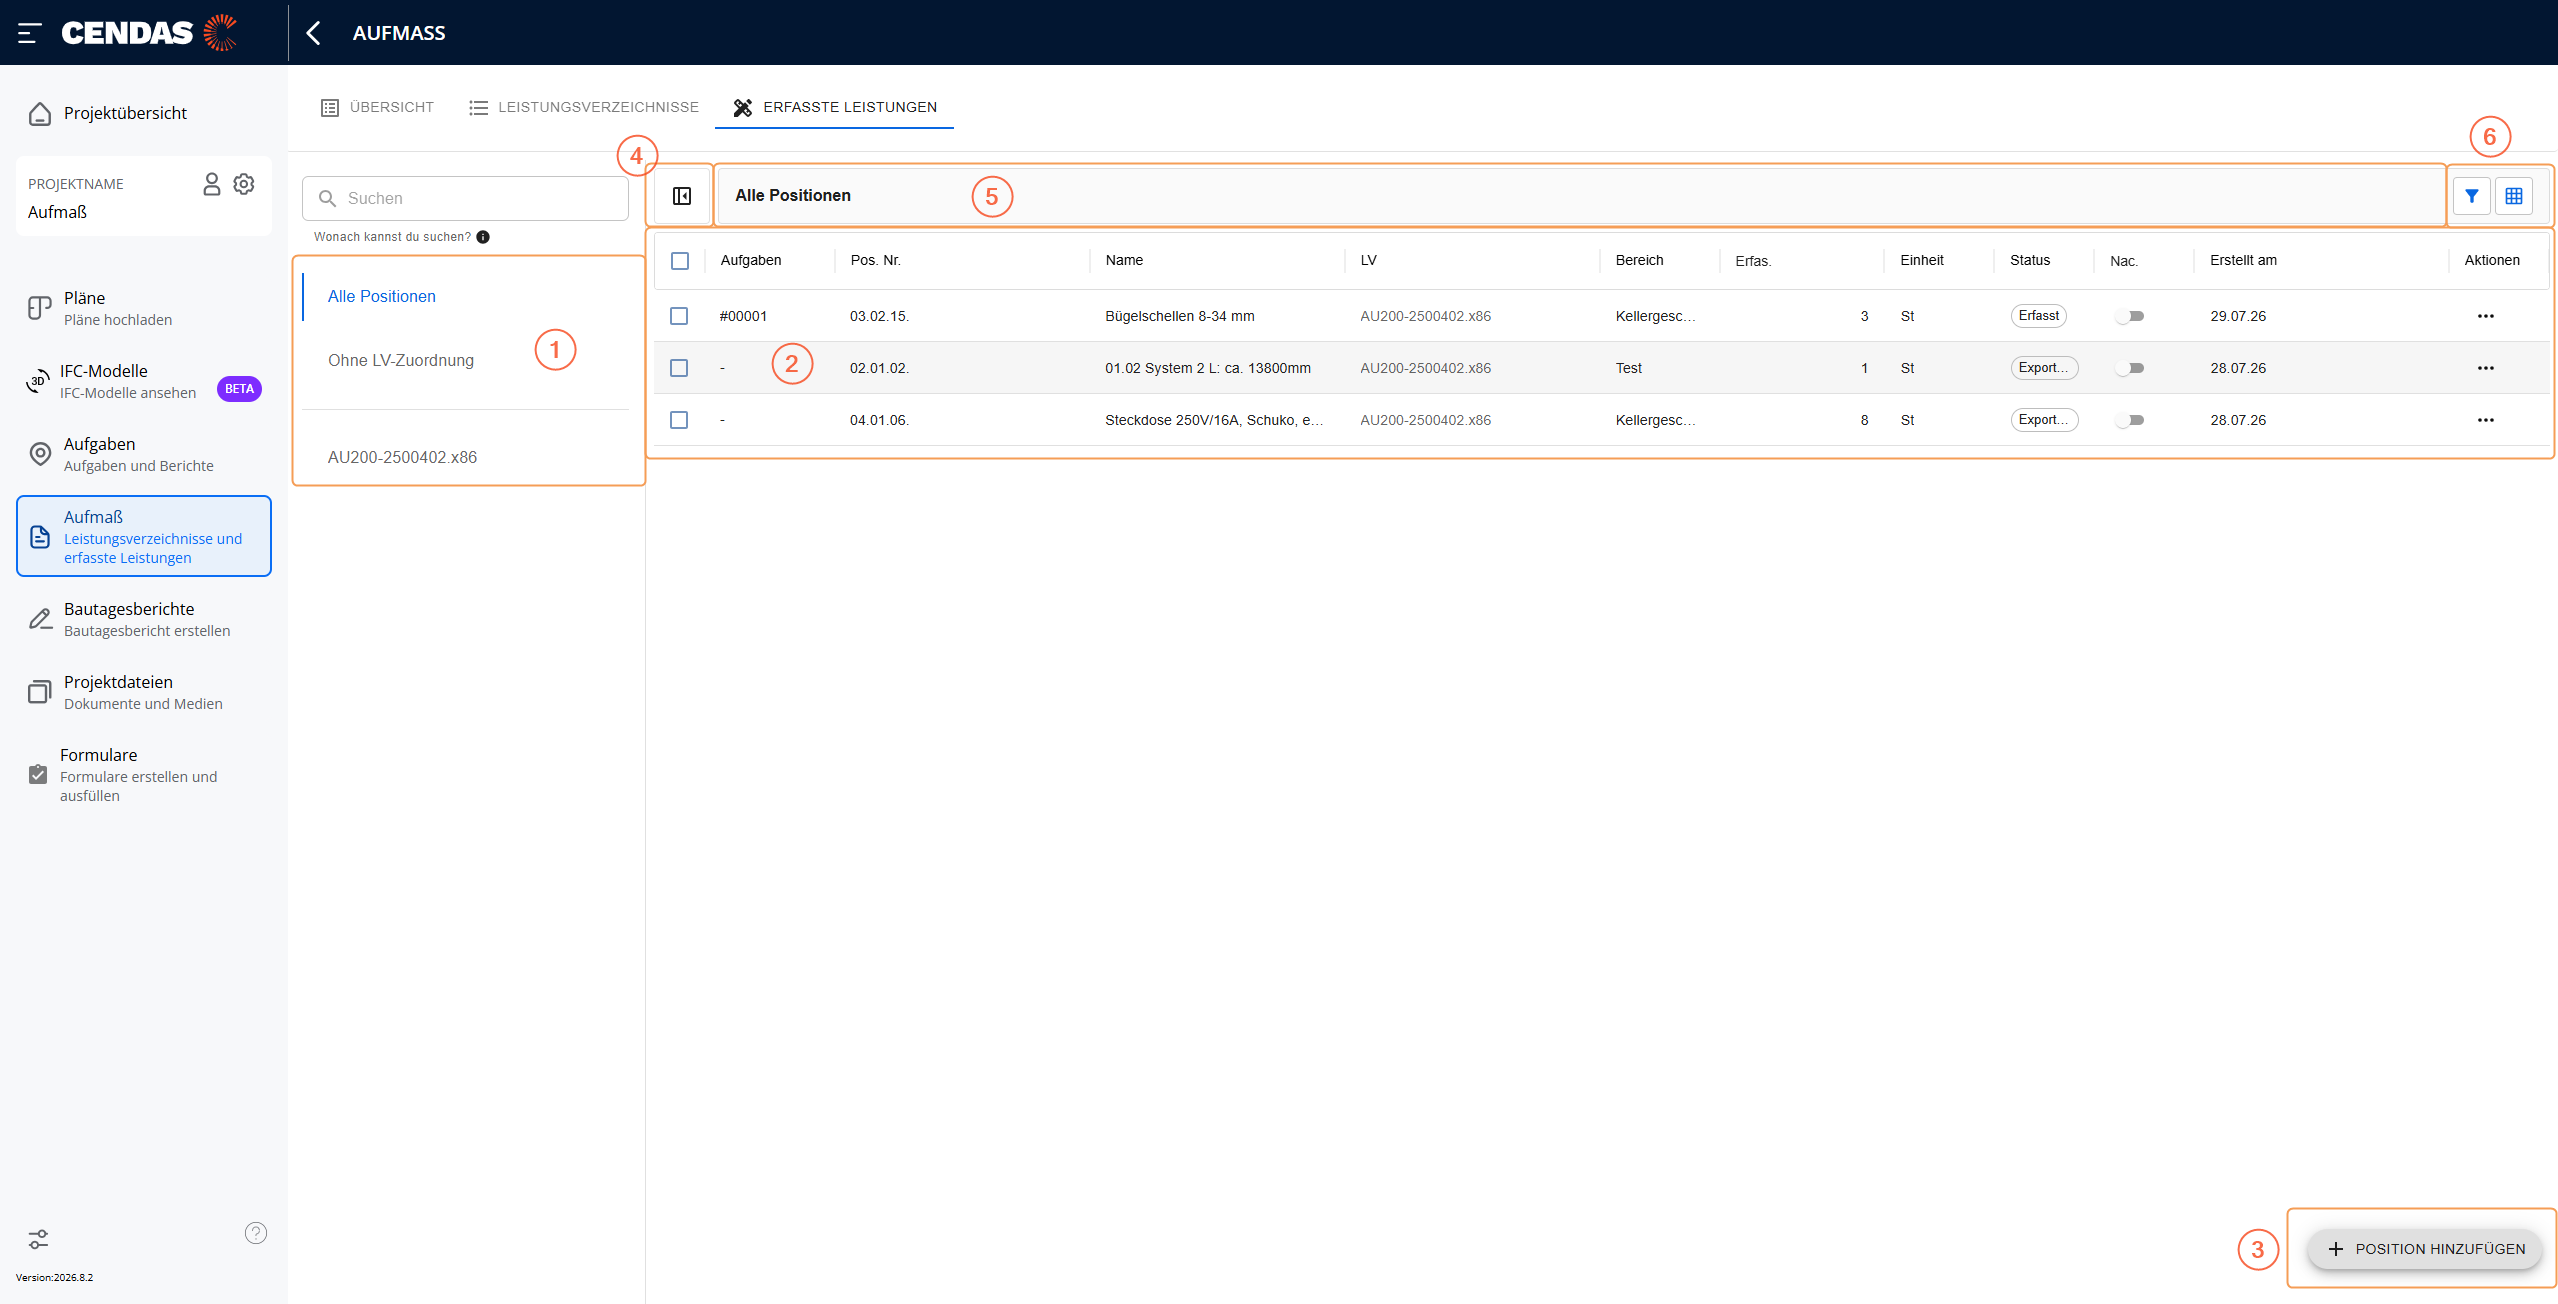Open Bautagesberichte in the sidebar
This screenshot has width=2558, height=1304.
point(144,619)
